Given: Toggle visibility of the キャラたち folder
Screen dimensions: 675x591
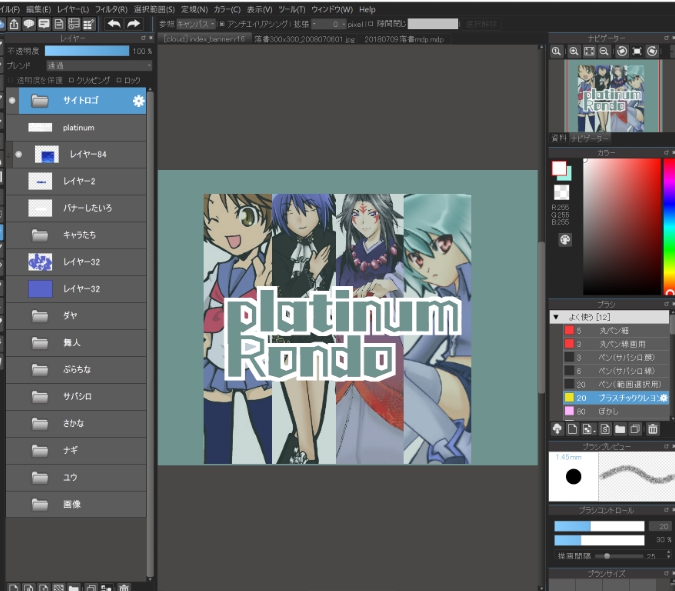Looking at the screenshot, I should click(12, 235).
